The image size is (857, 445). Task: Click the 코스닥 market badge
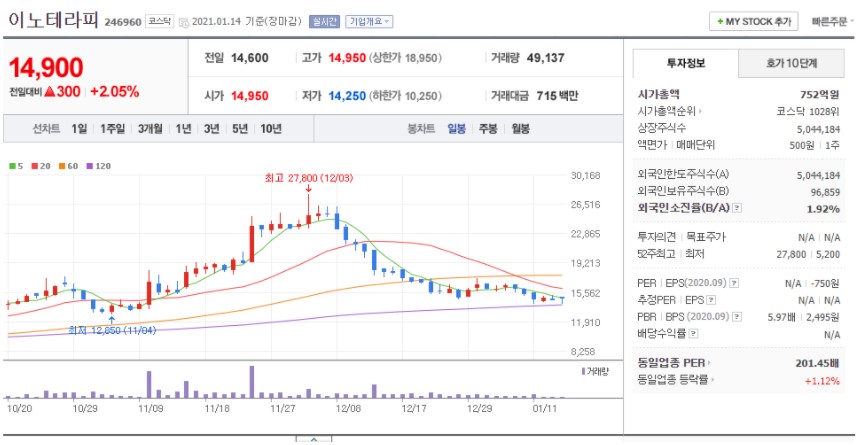point(159,21)
